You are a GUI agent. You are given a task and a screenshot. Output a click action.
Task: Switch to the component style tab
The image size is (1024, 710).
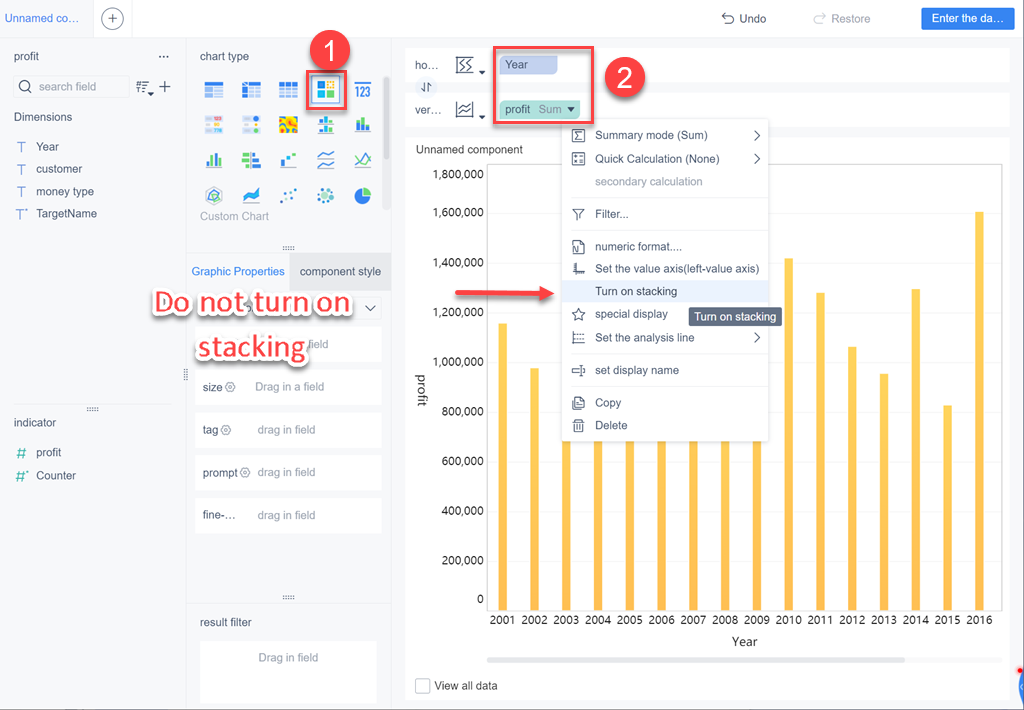click(x=340, y=272)
